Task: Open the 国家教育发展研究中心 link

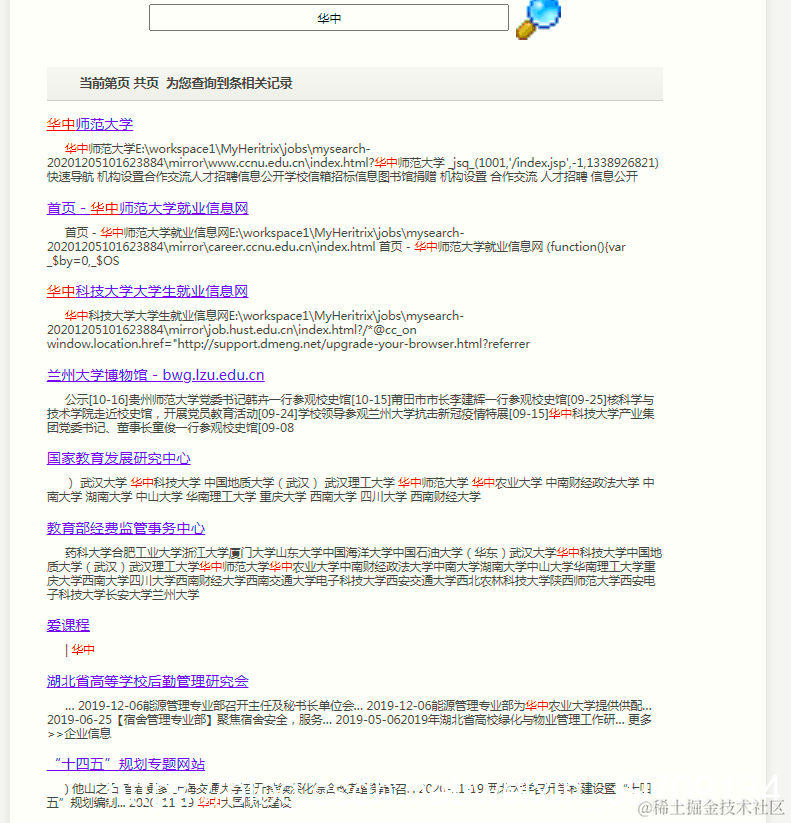Action: [119, 458]
